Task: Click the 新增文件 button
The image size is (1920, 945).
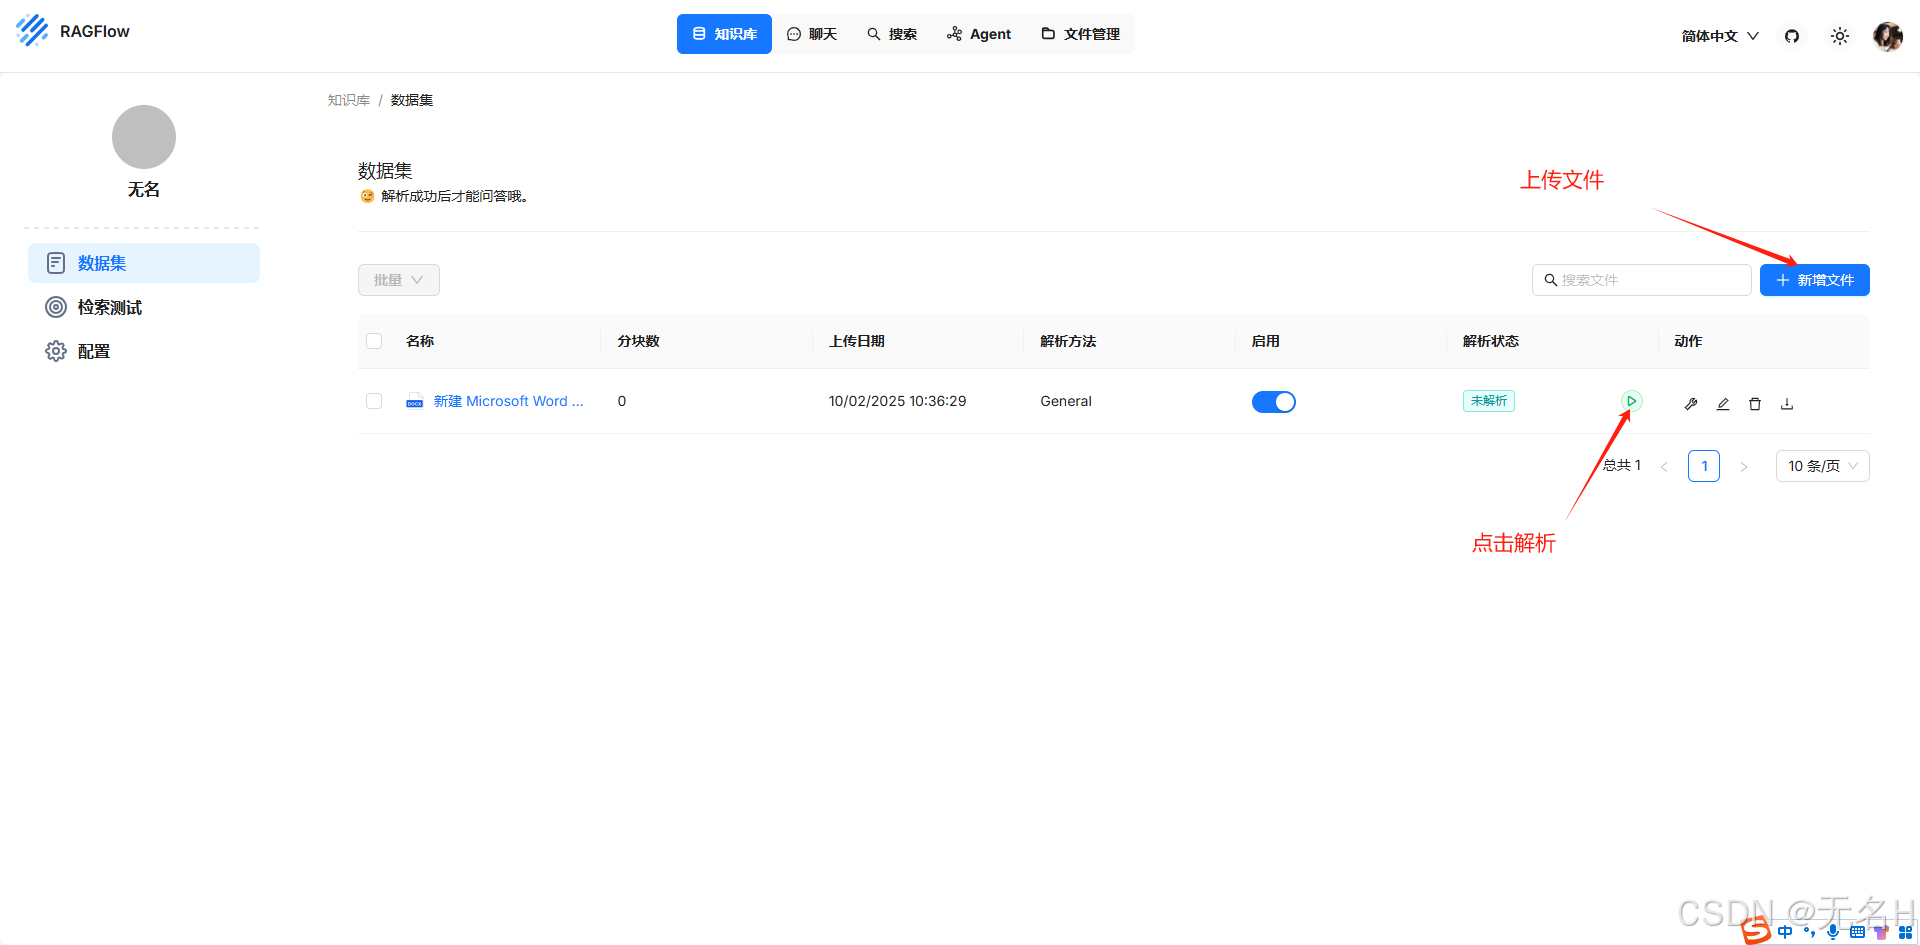Action: point(1814,280)
